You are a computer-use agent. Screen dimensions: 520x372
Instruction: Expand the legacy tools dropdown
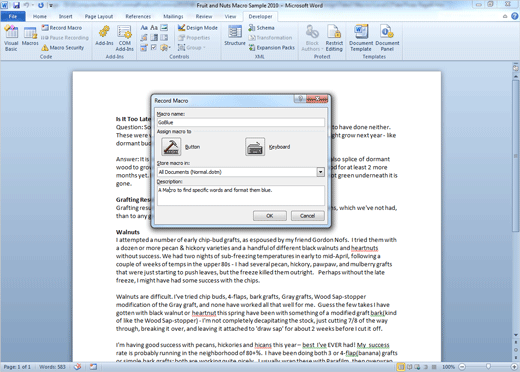coord(165,48)
